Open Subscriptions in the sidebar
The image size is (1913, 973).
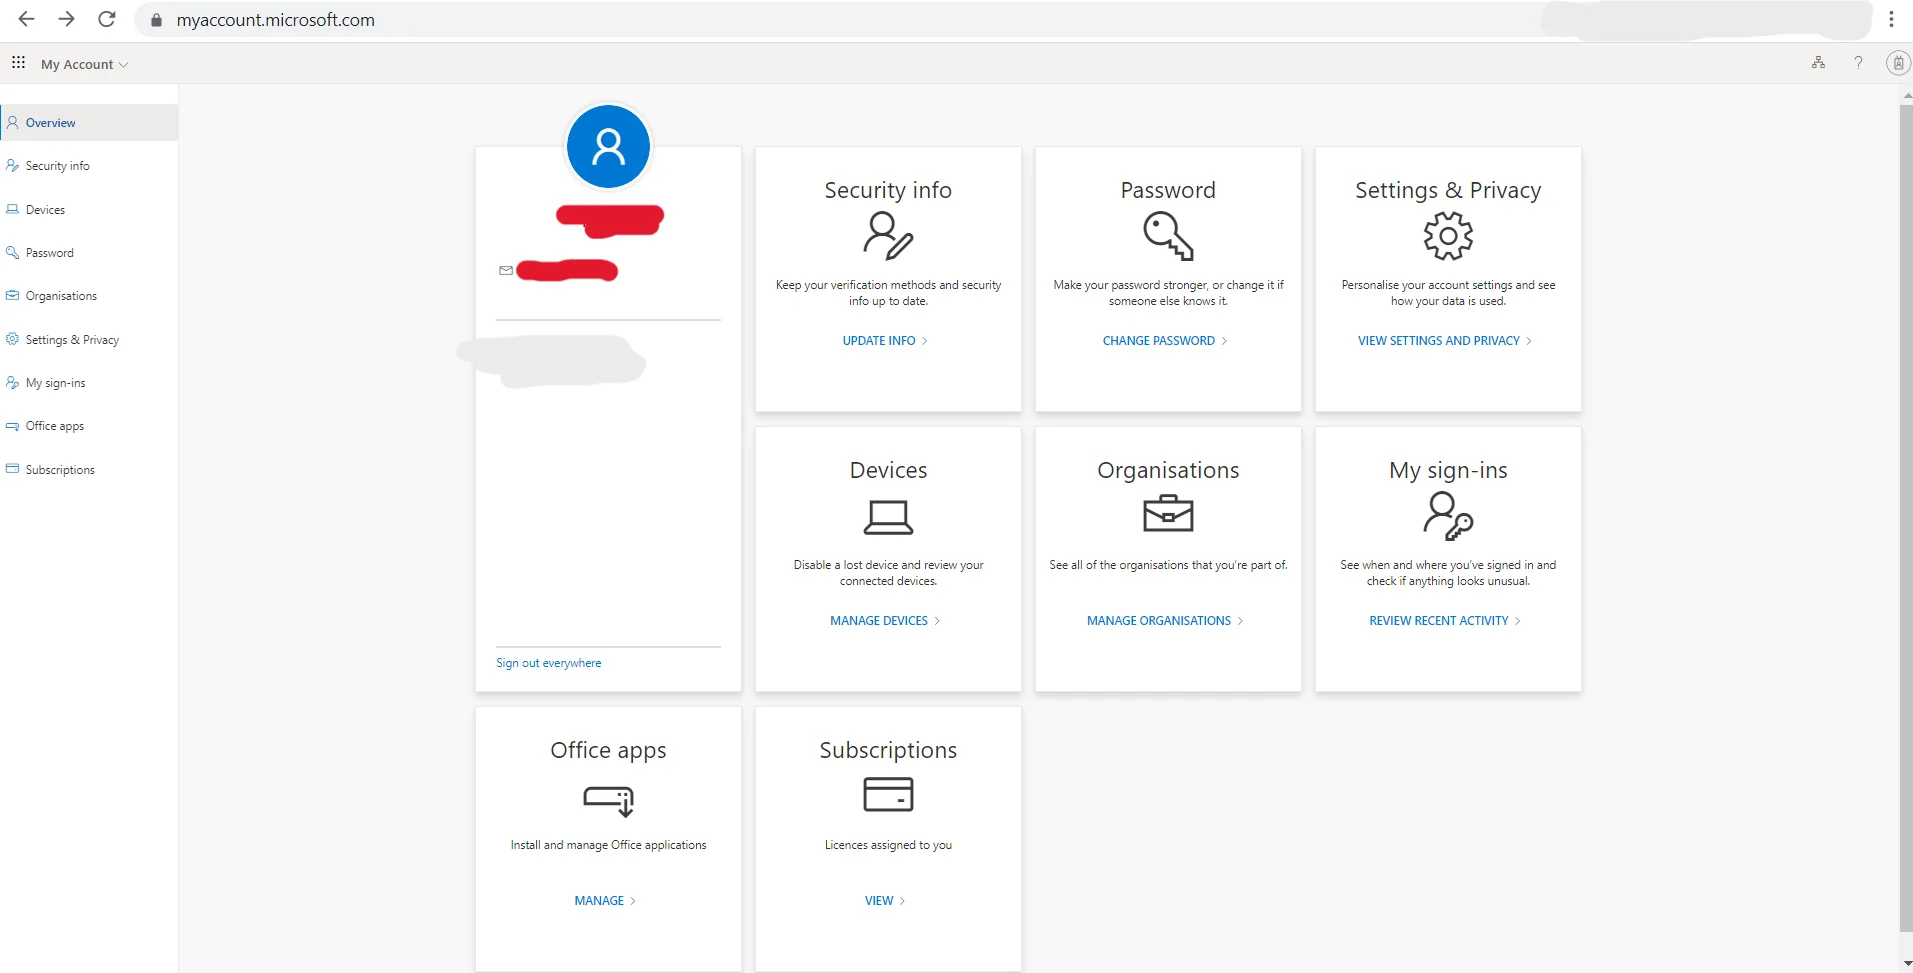coord(89,470)
